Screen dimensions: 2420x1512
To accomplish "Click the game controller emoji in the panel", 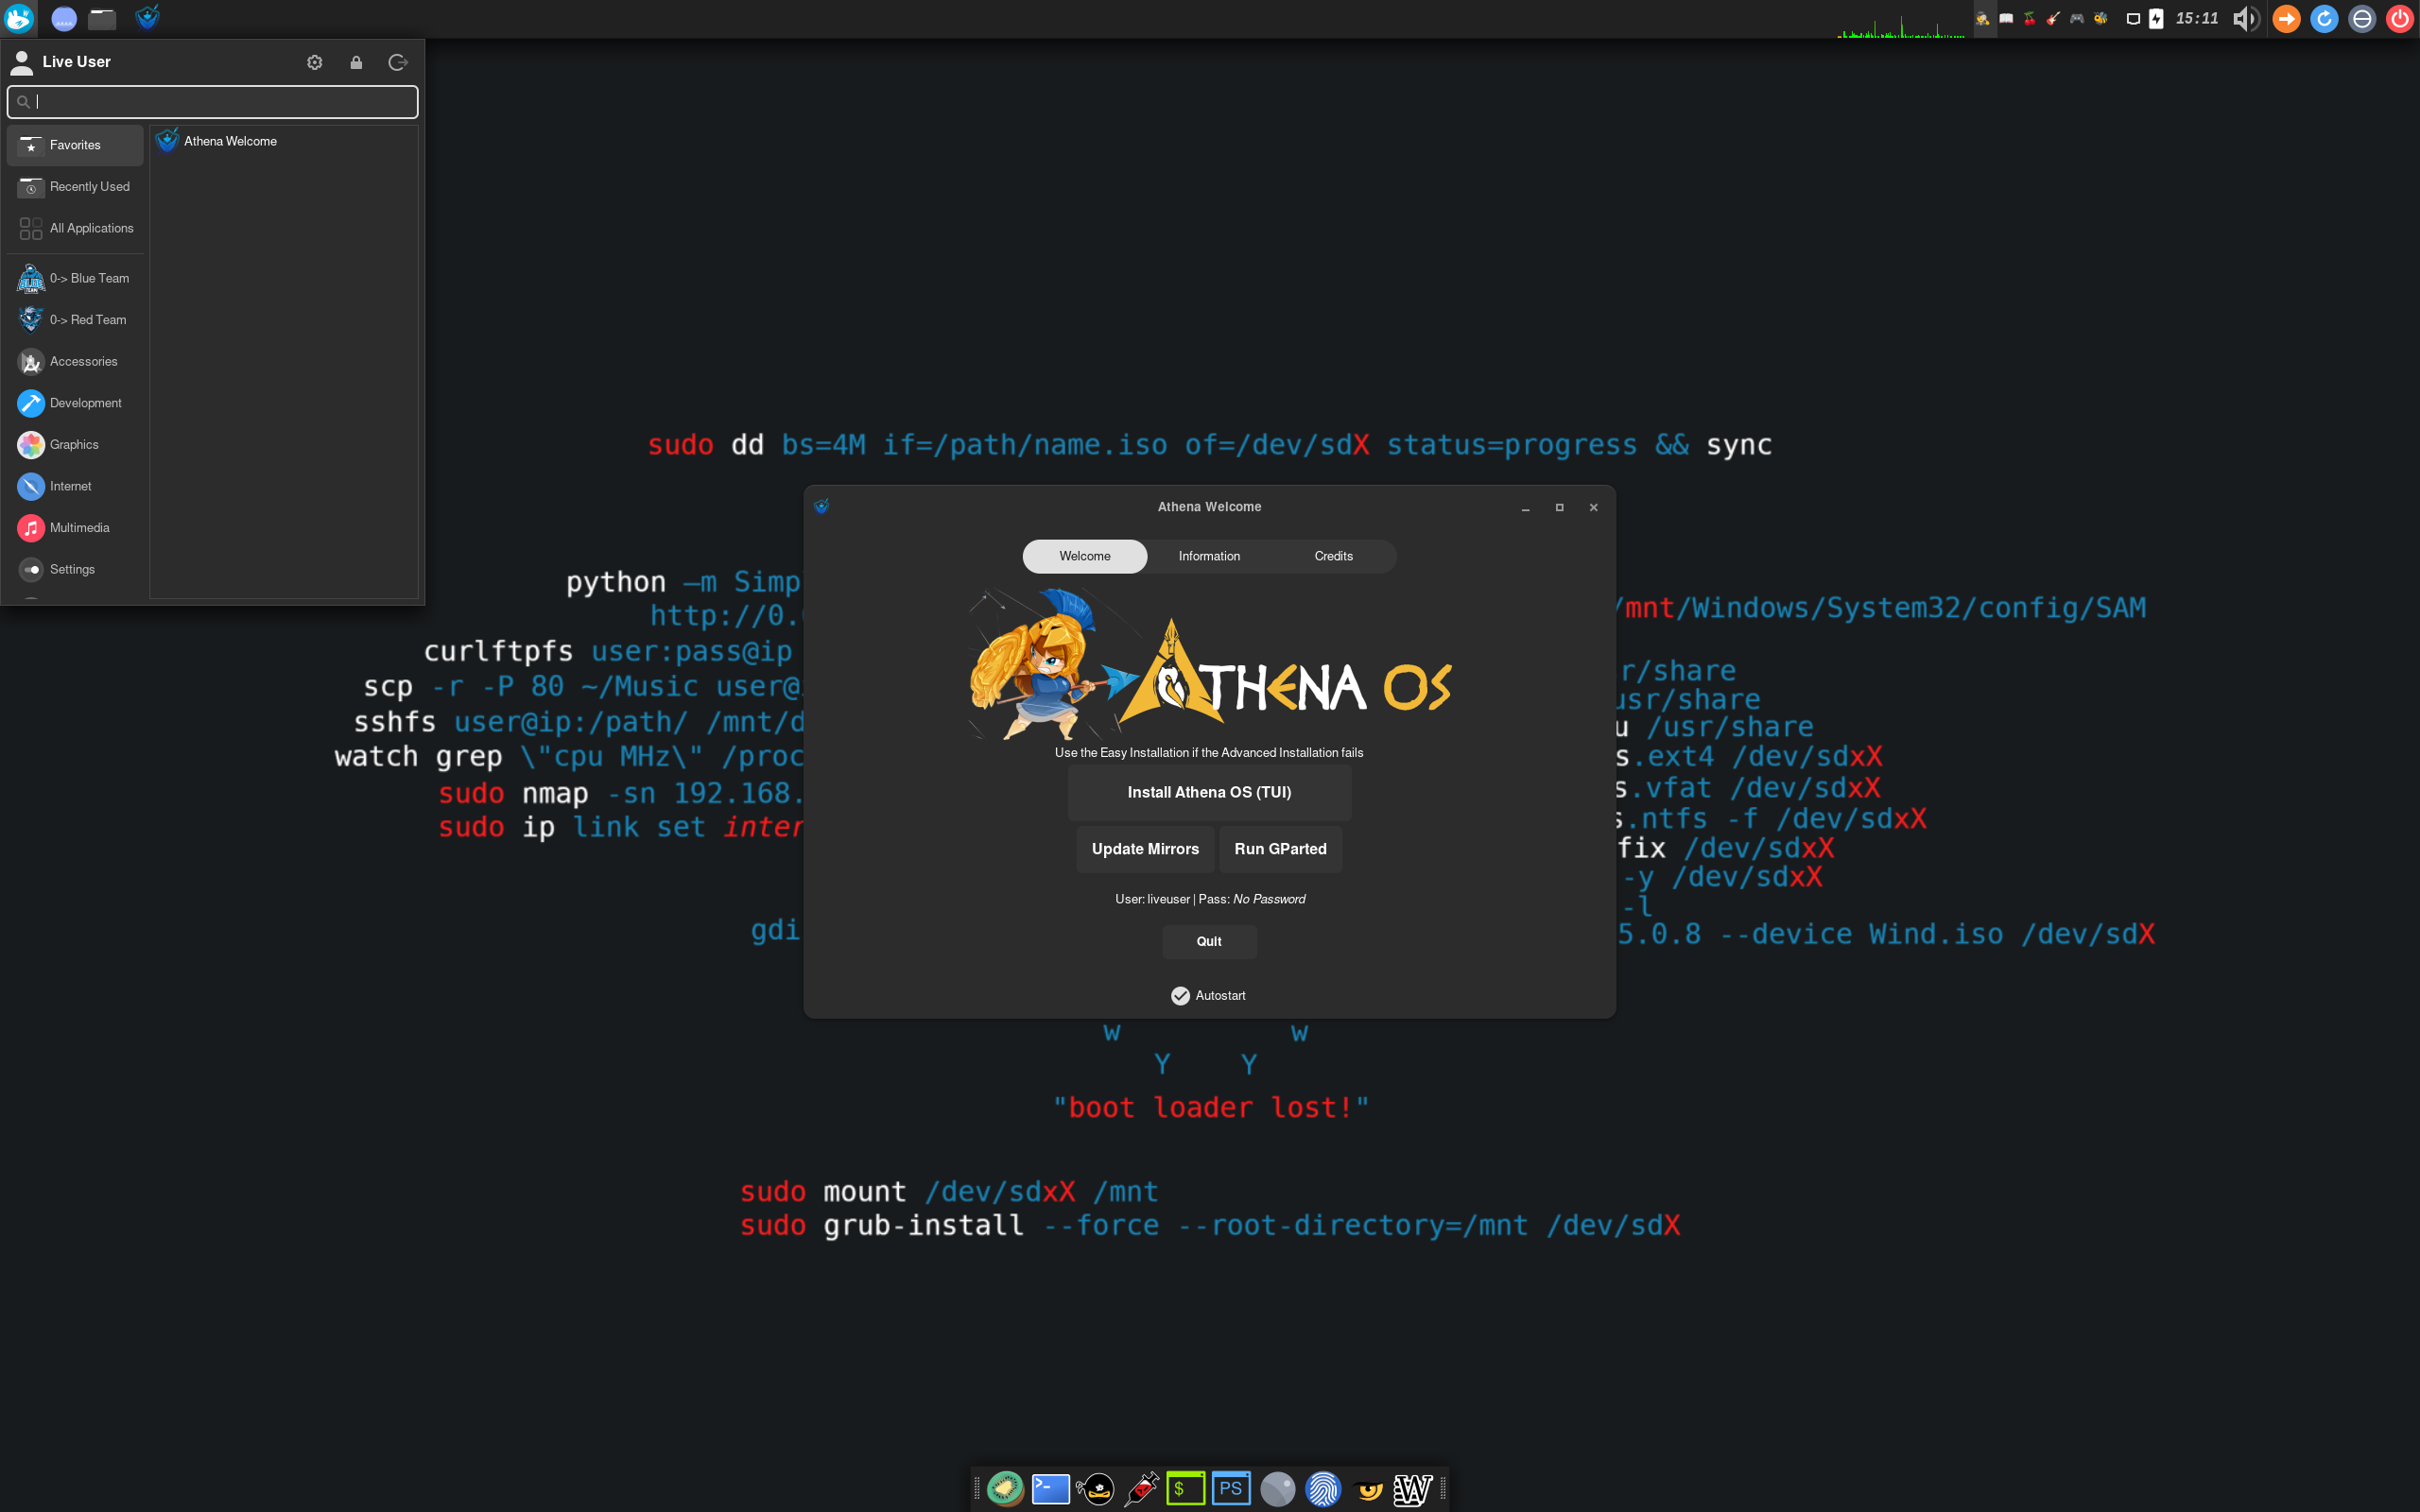I will (2077, 19).
